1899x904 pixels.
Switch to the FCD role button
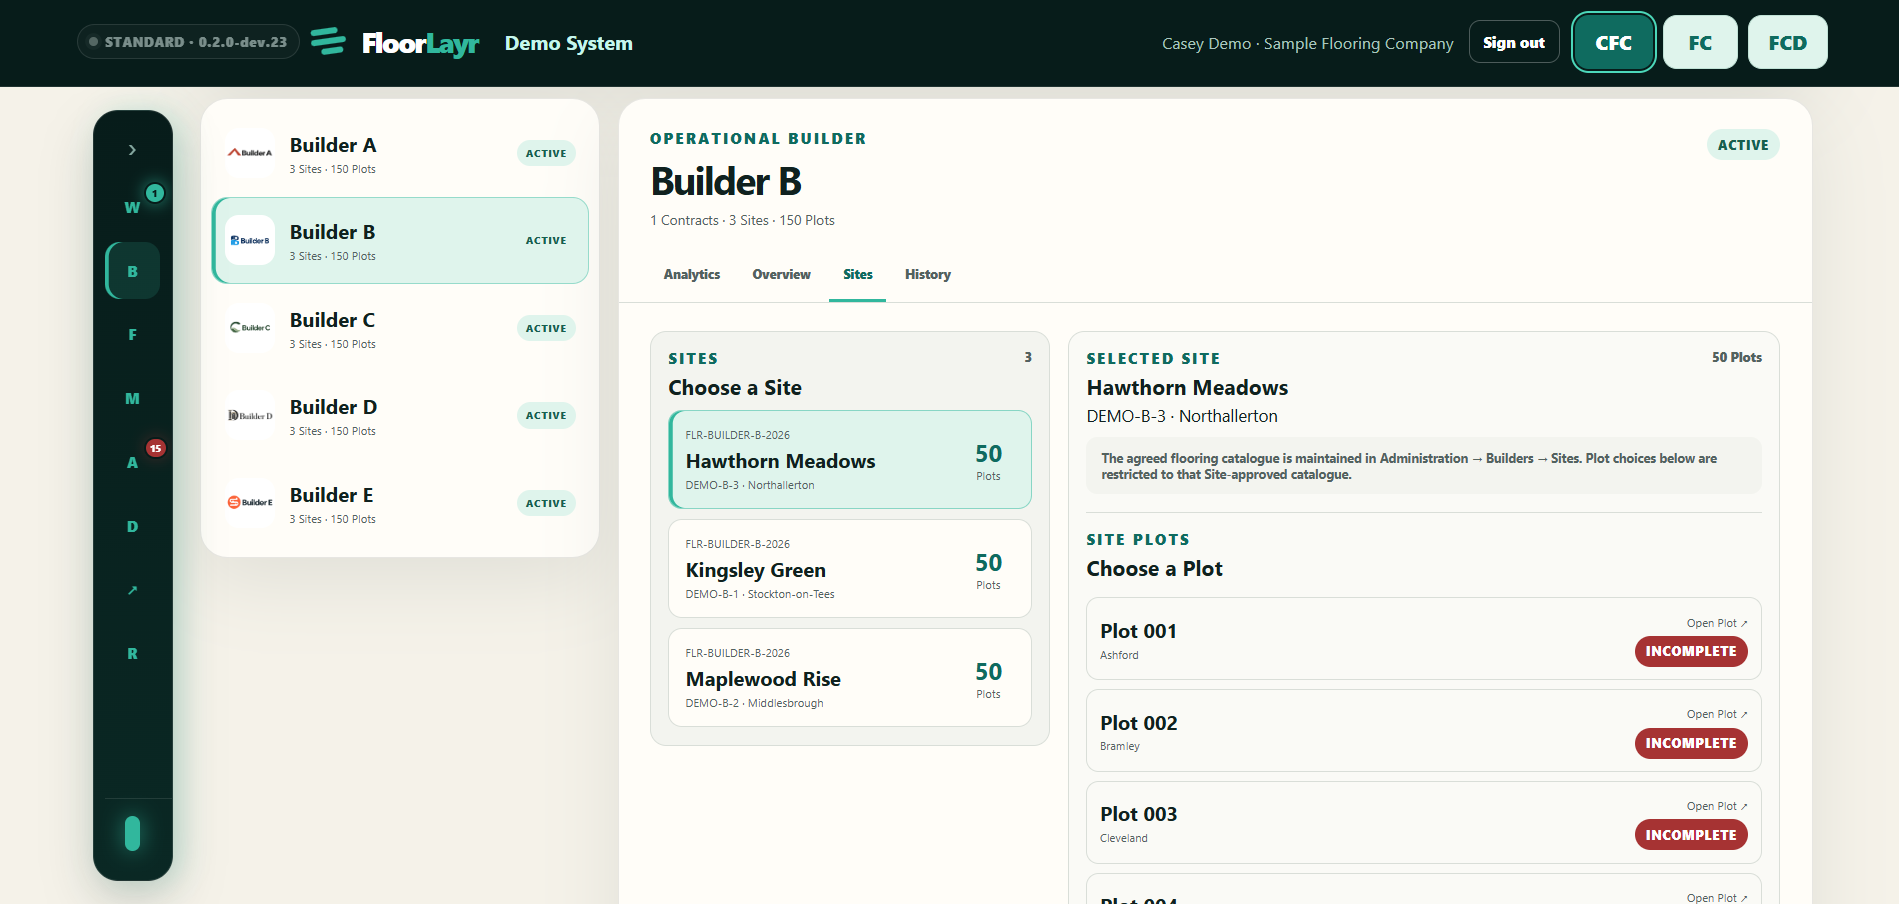1788,42
